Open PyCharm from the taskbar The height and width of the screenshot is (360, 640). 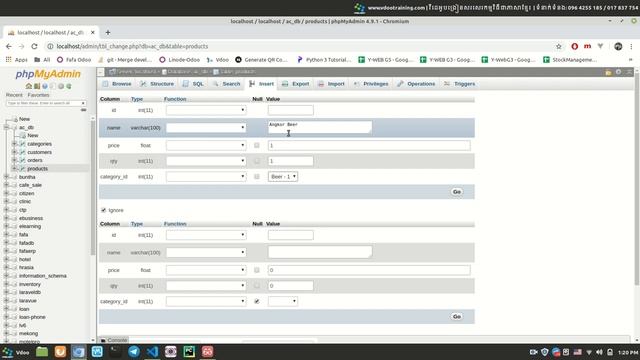[189, 351]
